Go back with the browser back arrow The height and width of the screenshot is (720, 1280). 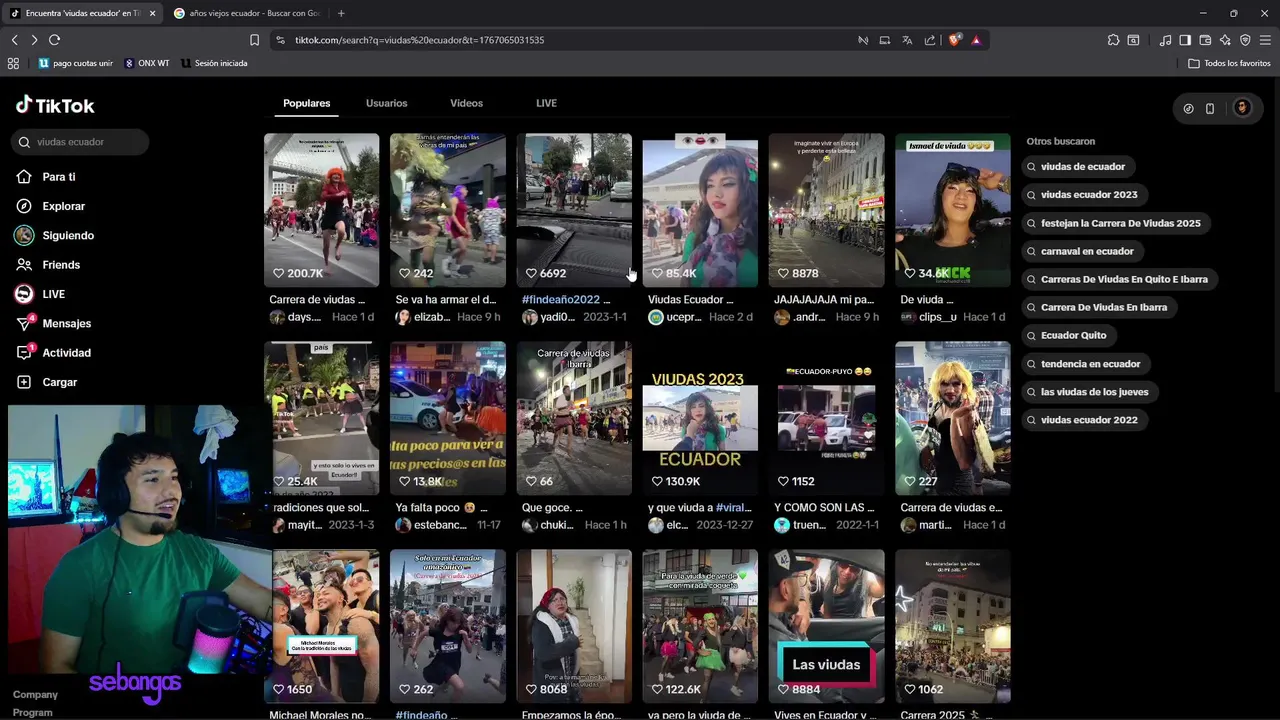pyautogui.click(x=14, y=40)
